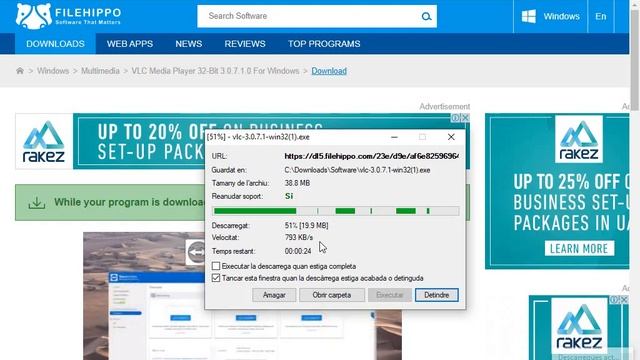
Task: Close the lower right ad with X icon
Action: pos(624,300)
